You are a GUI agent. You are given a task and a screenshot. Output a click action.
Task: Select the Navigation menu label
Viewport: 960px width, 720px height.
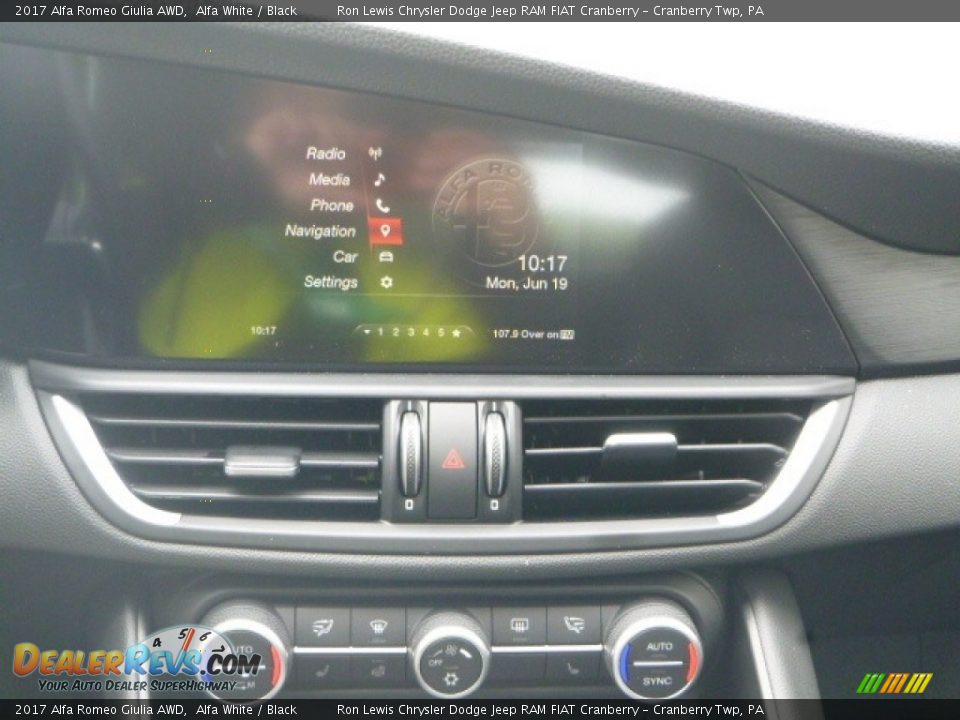[320, 231]
